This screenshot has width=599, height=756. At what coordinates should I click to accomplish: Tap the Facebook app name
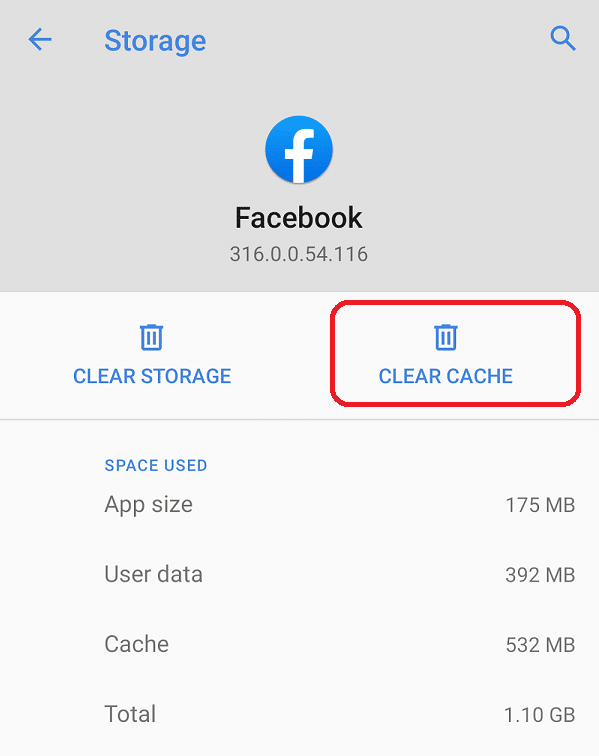pos(299,217)
